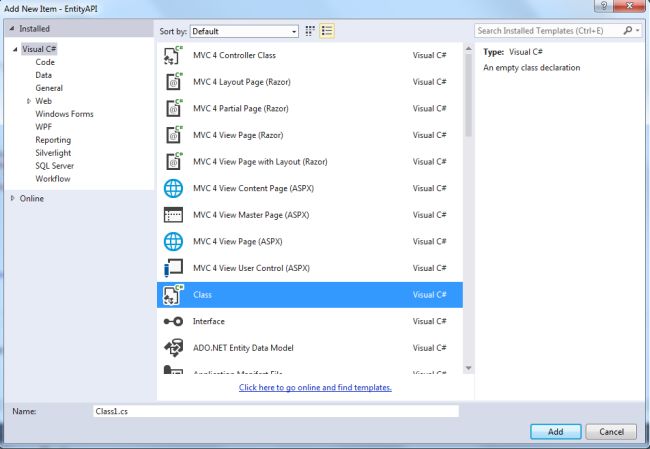The height and width of the screenshot is (449, 650).
Task: Select MVC 4 View Content Page (ASPX) text
Action: (x=253, y=188)
